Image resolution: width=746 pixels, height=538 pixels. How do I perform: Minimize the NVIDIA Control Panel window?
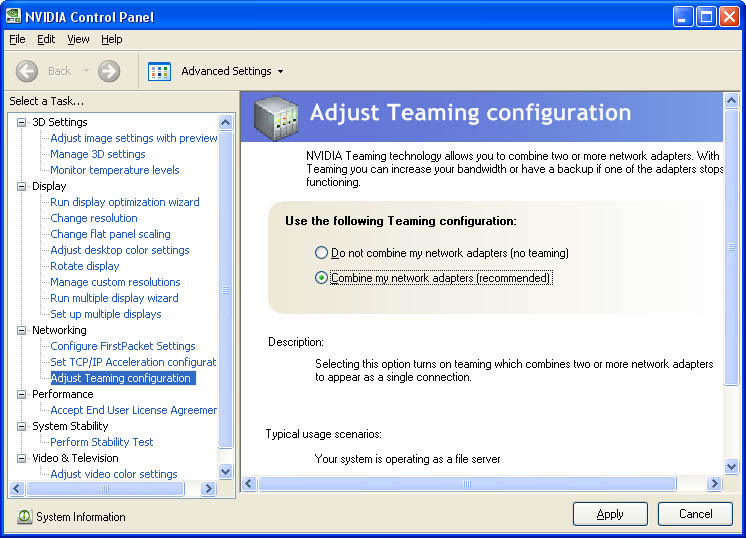pyautogui.click(x=683, y=17)
